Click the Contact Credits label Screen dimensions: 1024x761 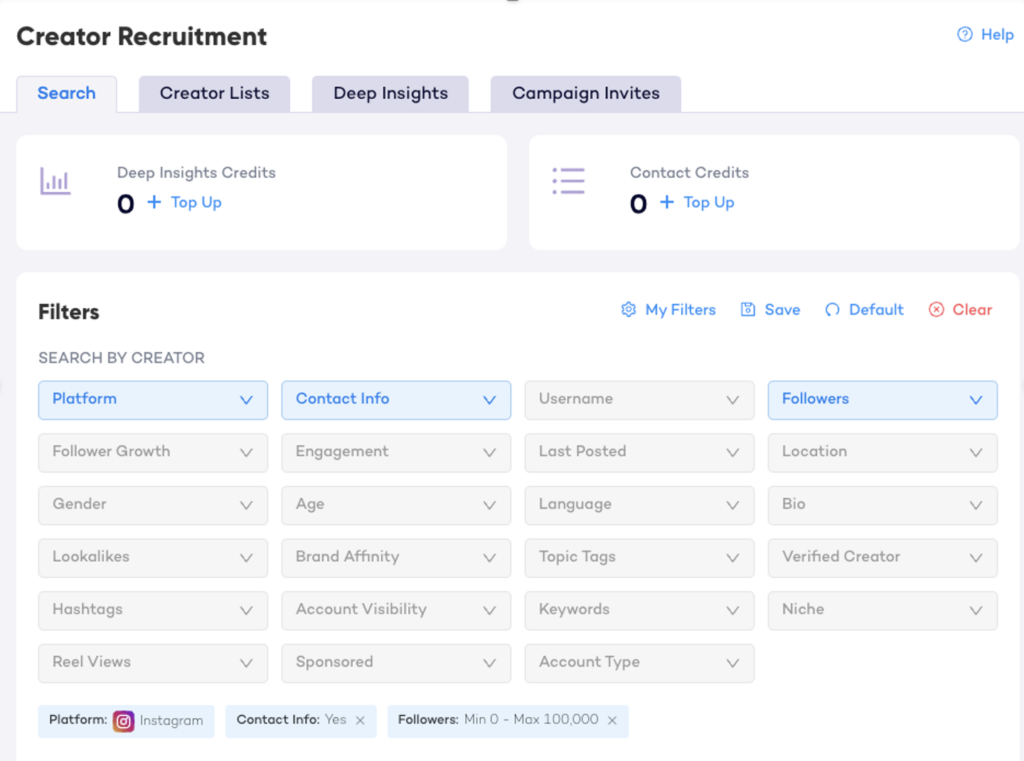689,172
